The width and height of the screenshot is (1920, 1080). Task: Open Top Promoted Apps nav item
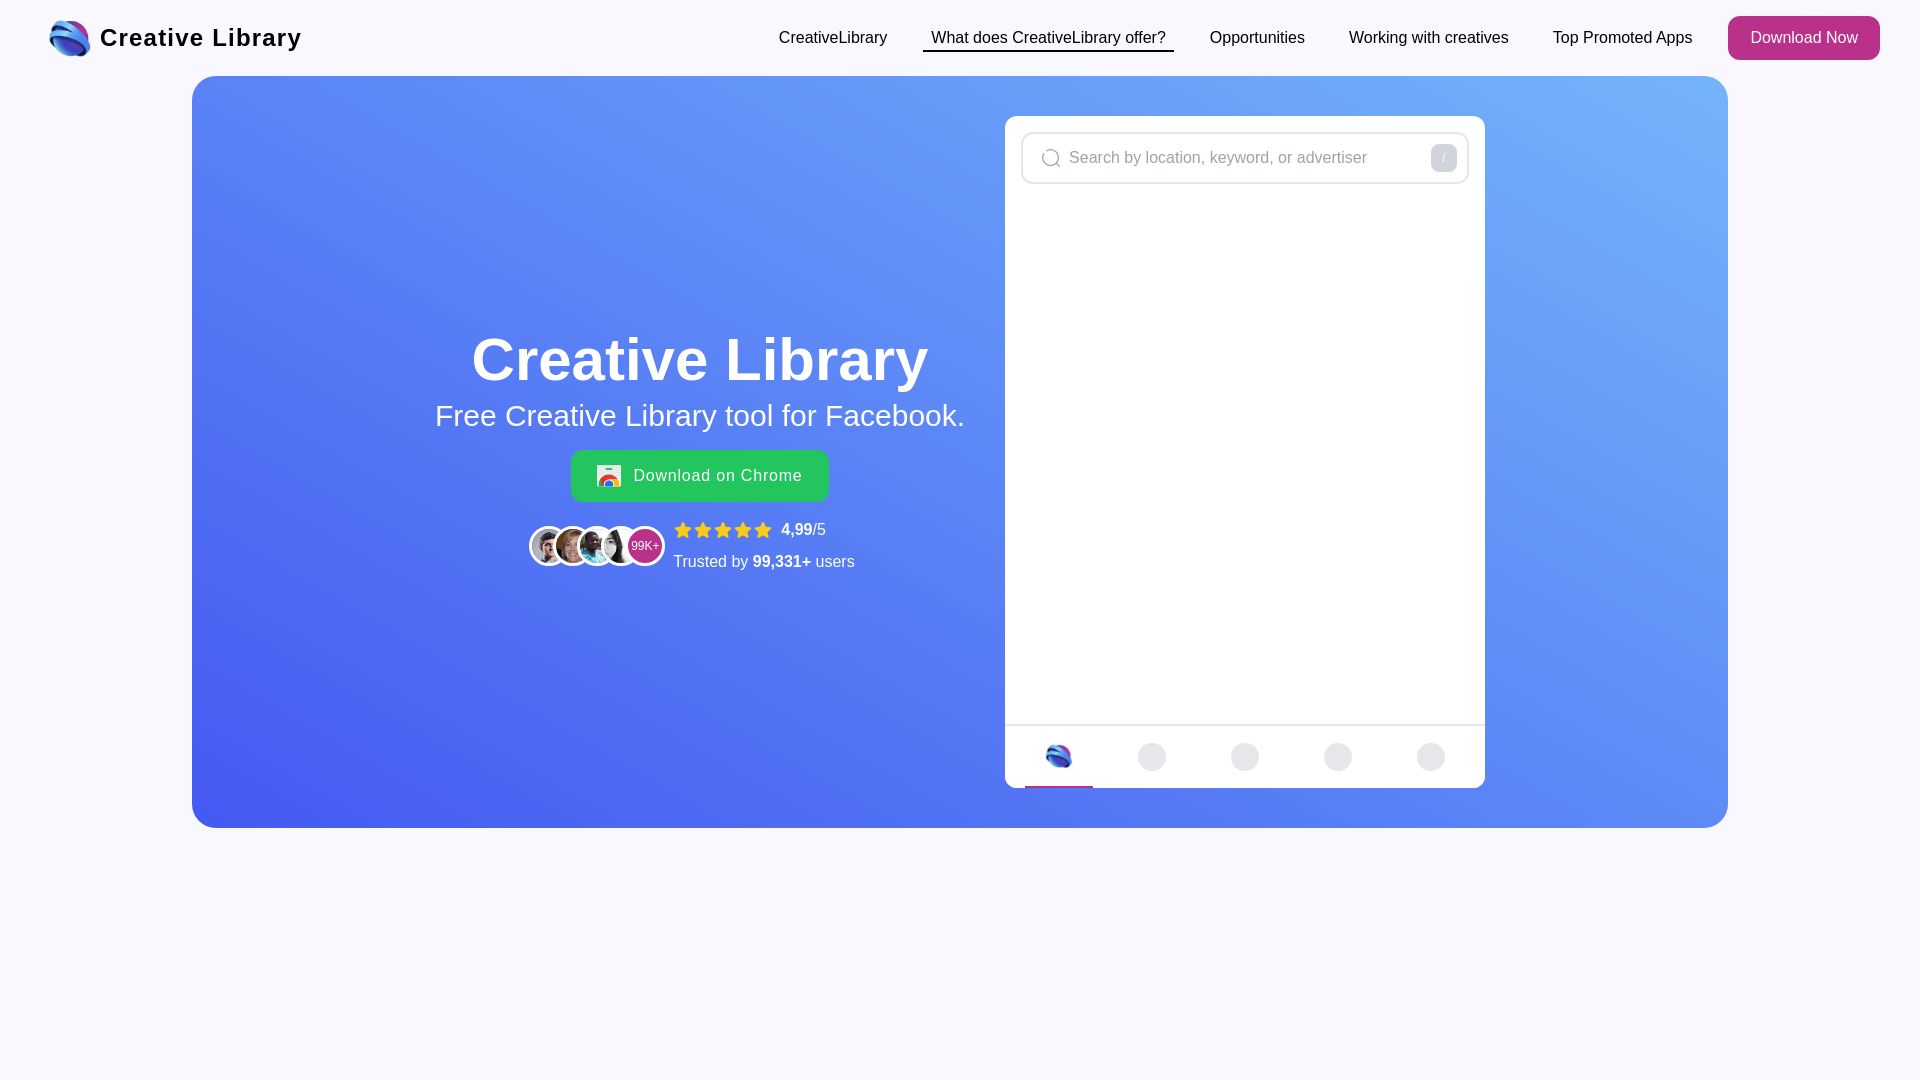pyautogui.click(x=1622, y=38)
